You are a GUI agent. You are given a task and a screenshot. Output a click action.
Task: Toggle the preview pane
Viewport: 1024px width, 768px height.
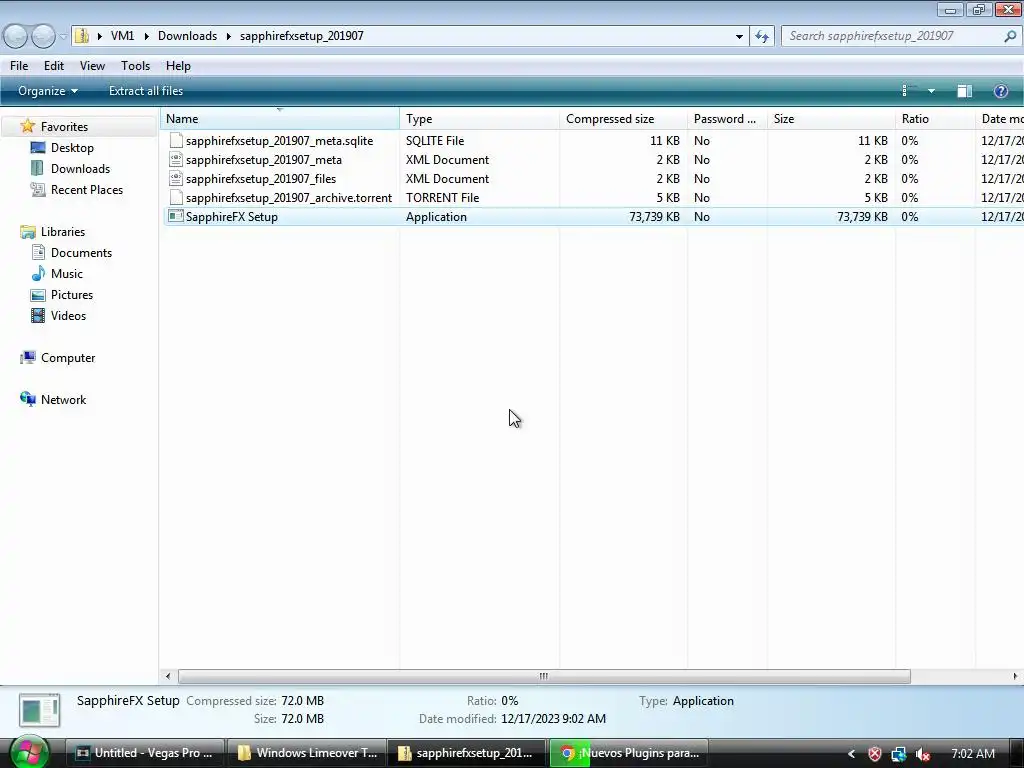pyautogui.click(x=965, y=91)
